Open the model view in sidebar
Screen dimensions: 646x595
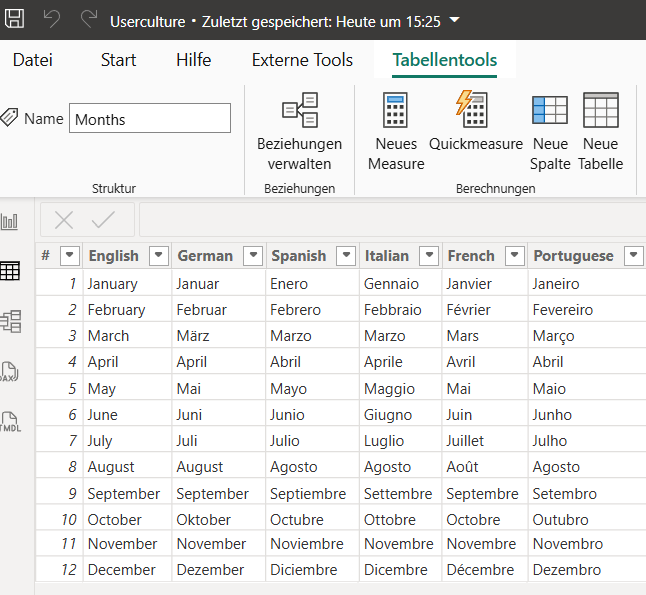tap(10, 321)
